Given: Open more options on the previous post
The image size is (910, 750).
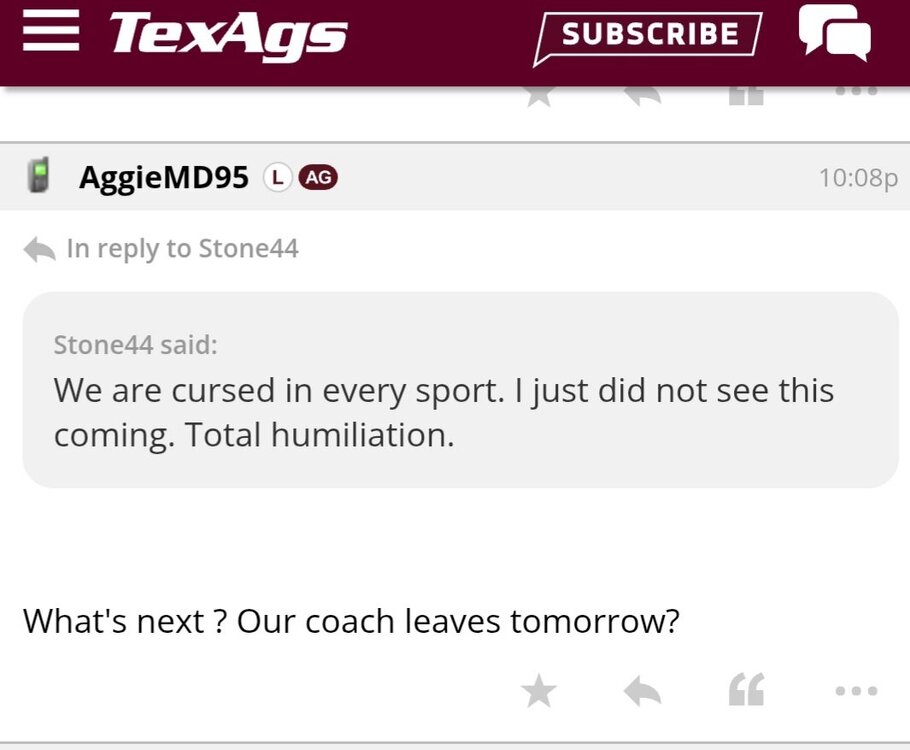Looking at the screenshot, I should [x=856, y=93].
